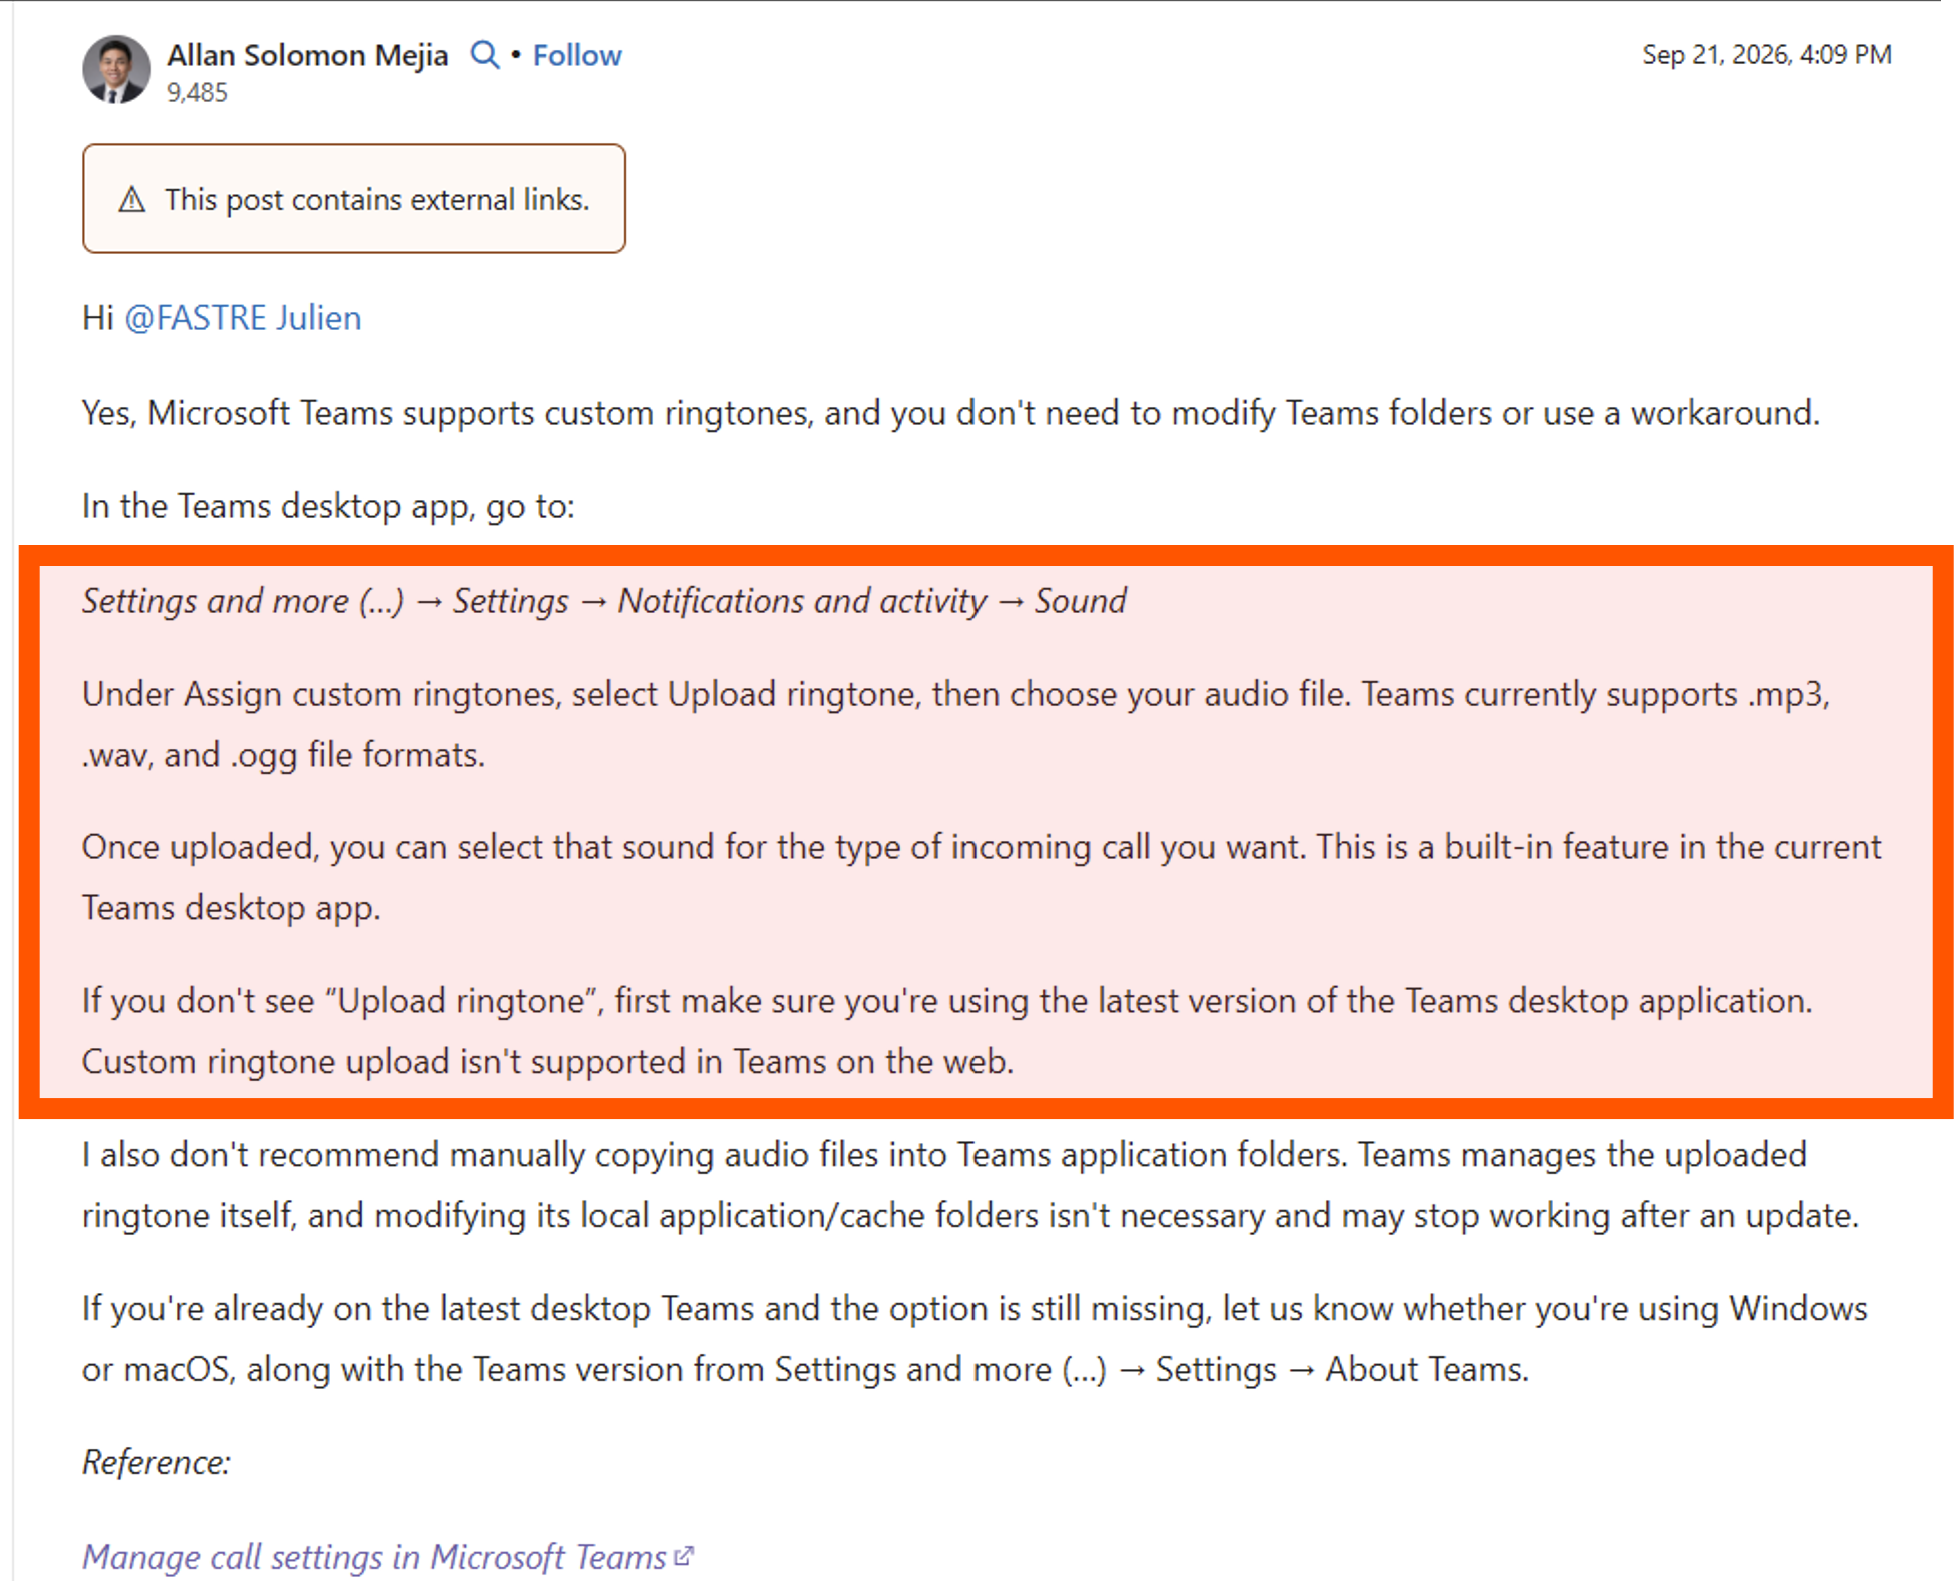Click the 'I also don't recommend' paragraph
This screenshot has width=1955, height=1581.
970,1185
